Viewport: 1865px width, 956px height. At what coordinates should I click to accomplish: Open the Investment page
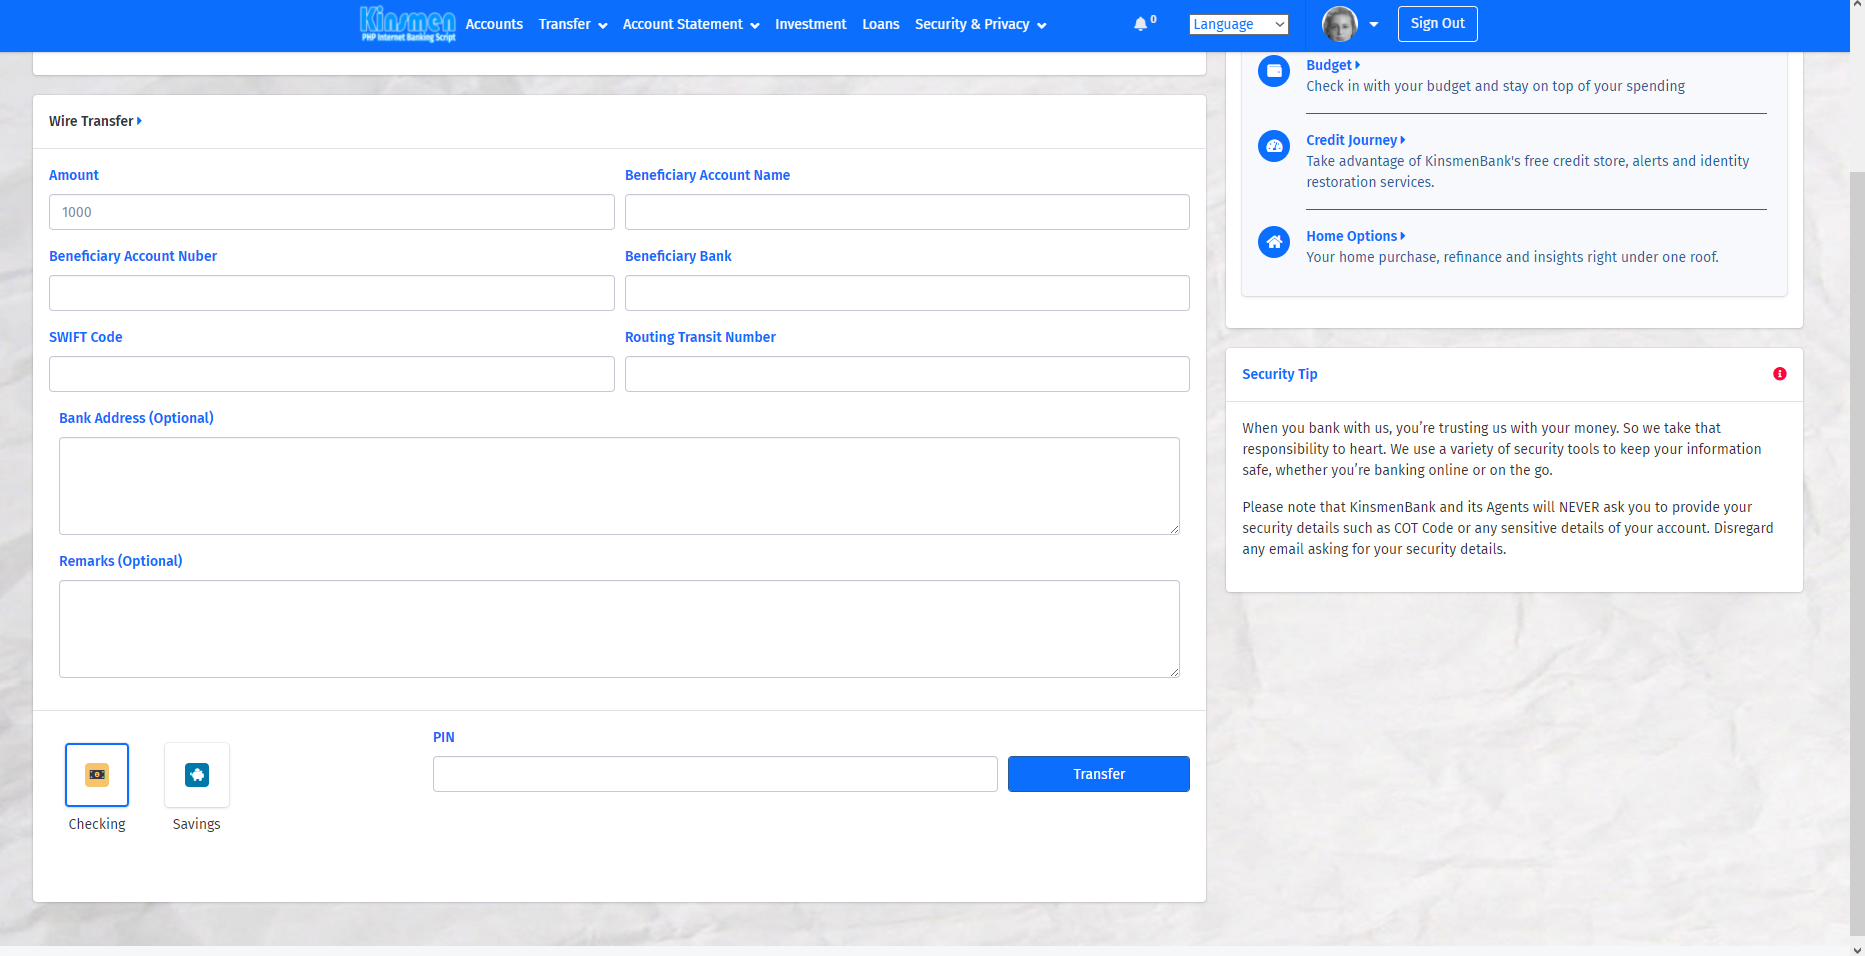[x=810, y=24]
